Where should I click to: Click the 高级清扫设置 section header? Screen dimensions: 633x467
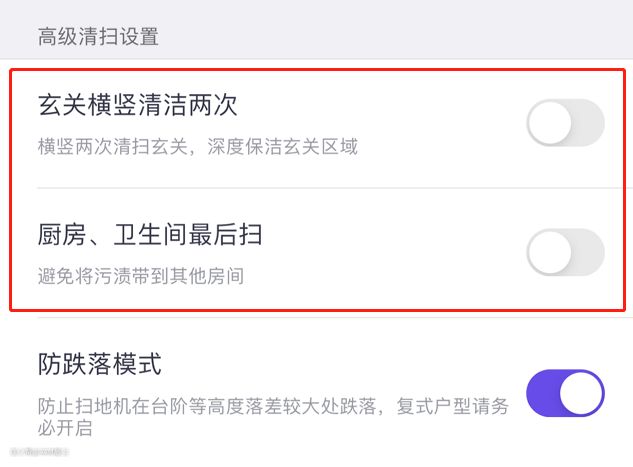[98, 38]
